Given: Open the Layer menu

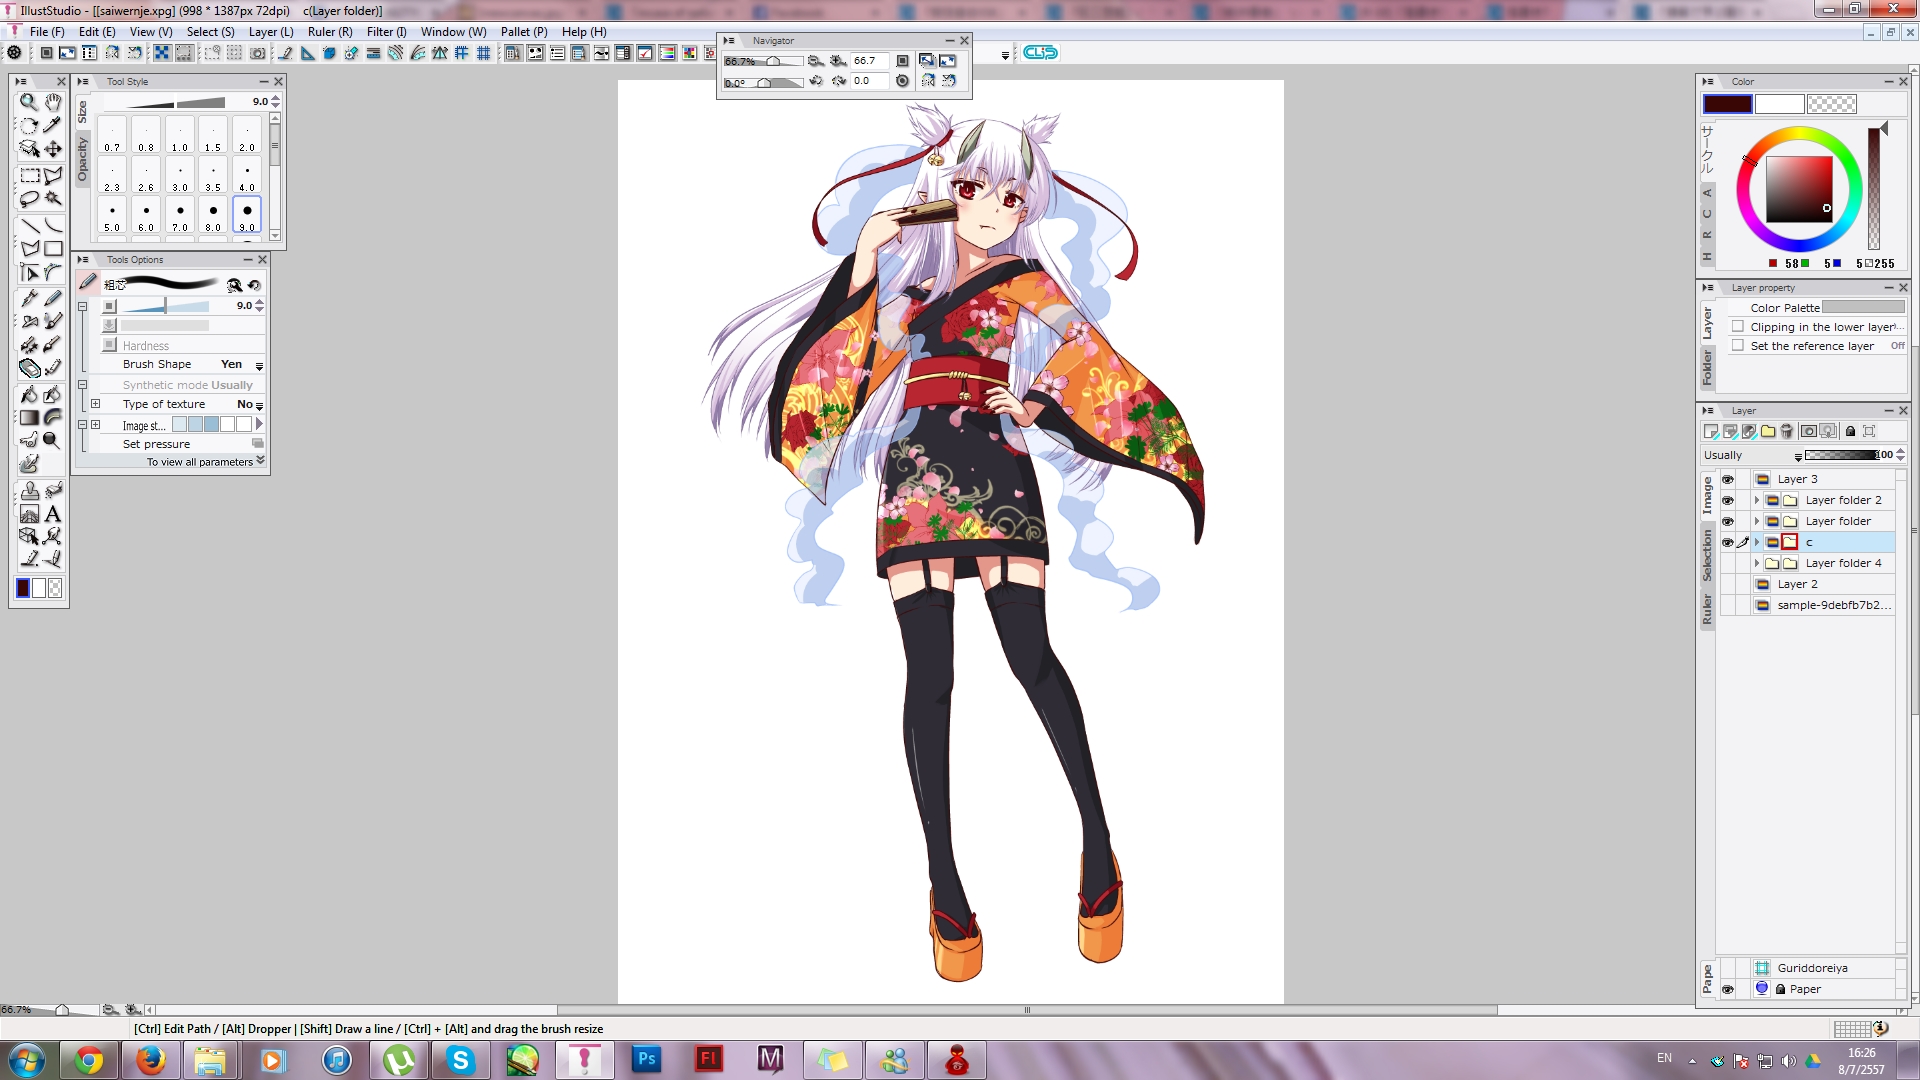Looking at the screenshot, I should (270, 32).
